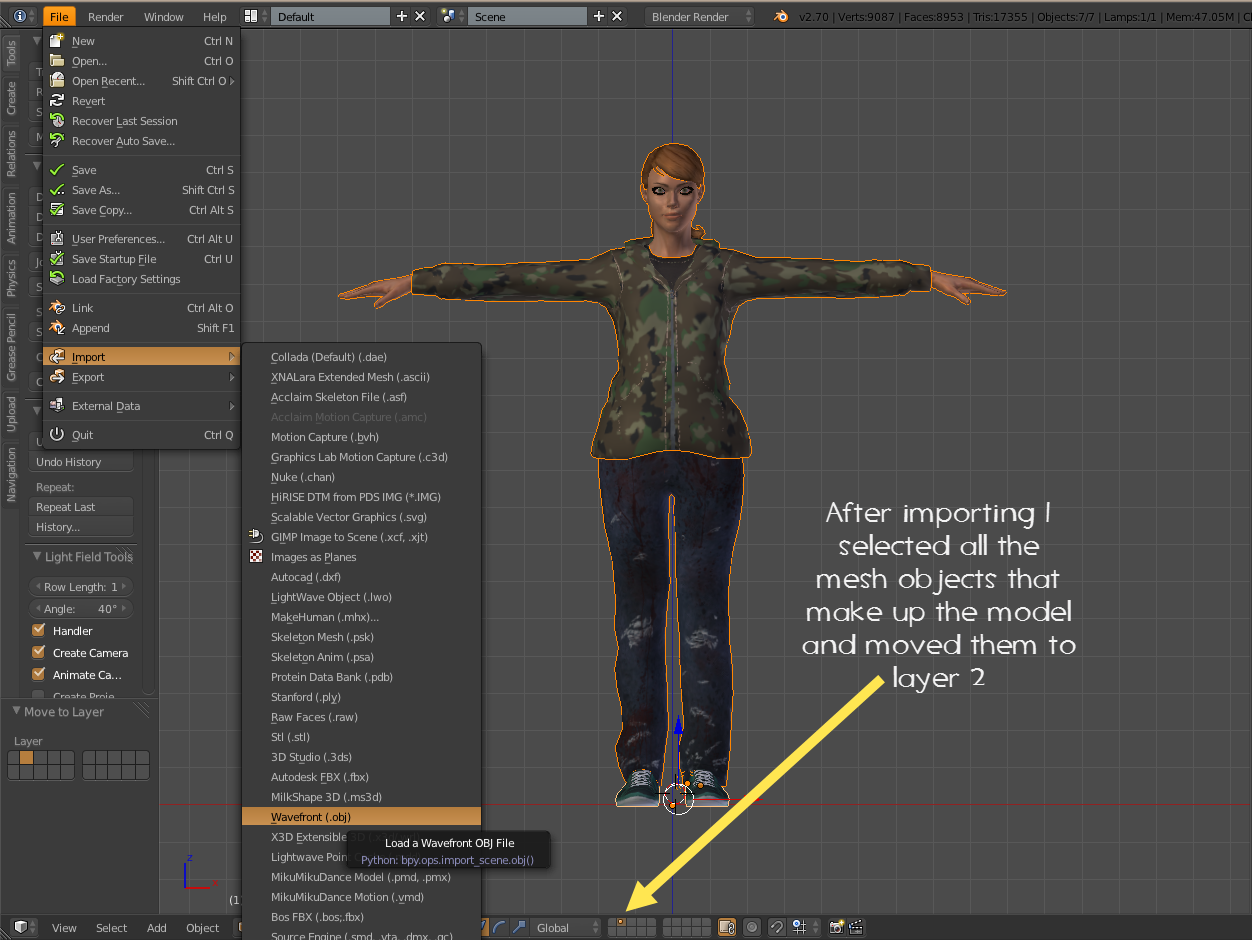This screenshot has height=940, width=1252.
Task: Expand the External Data submenu
Action: click(141, 406)
